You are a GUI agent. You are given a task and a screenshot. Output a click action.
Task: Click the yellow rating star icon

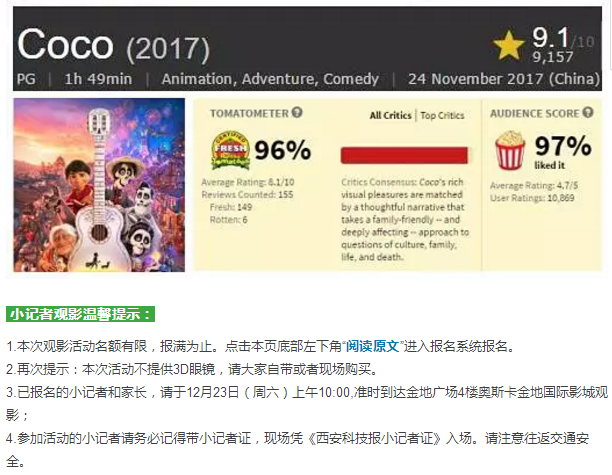coord(509,45)
